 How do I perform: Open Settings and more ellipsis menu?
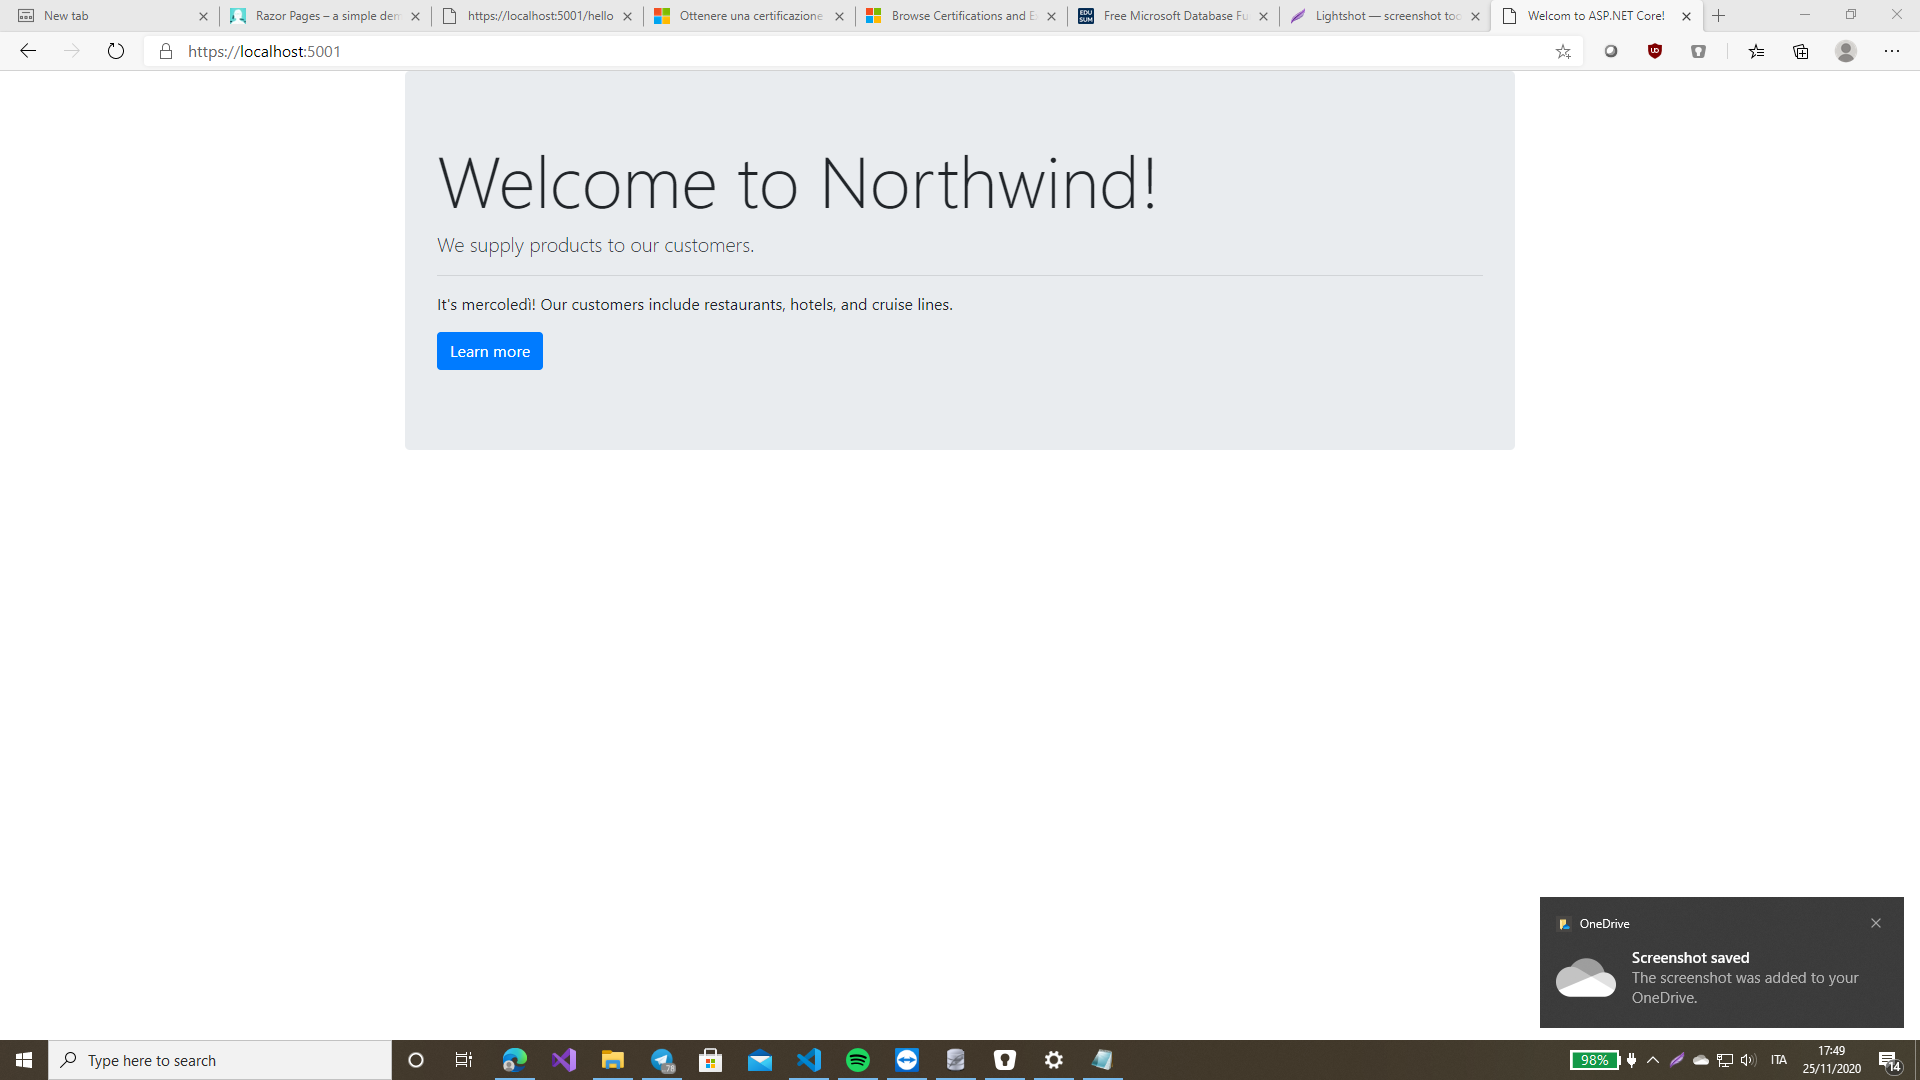[x=1891, y=51]
